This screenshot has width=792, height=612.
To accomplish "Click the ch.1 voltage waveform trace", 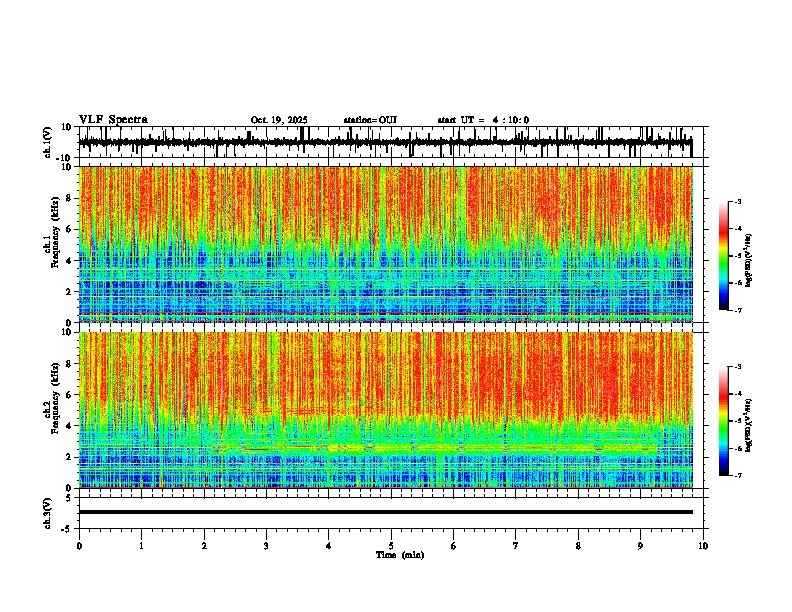I will (385, 142).
